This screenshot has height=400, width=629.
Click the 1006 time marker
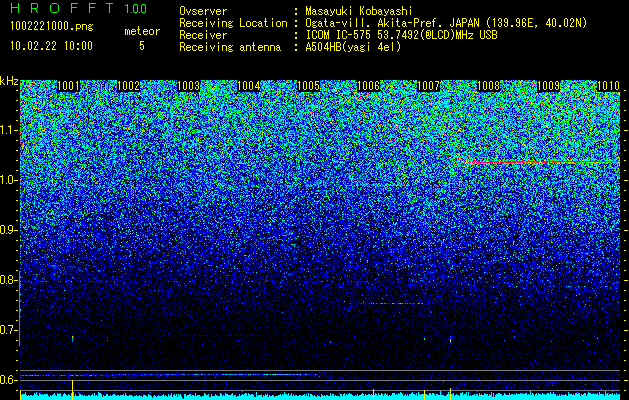(368, 86)
